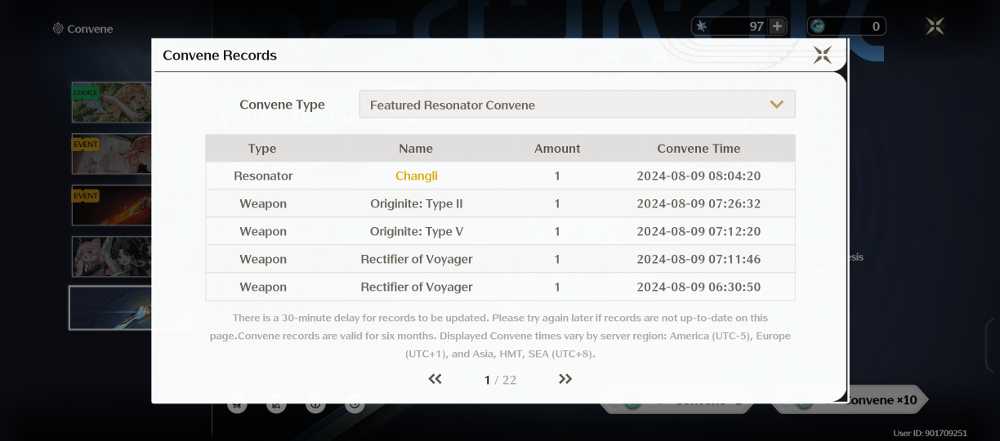Image resolution: width=1000 pixels, height=441 pixels.
Task: Go to next records page
Action: 565,379
